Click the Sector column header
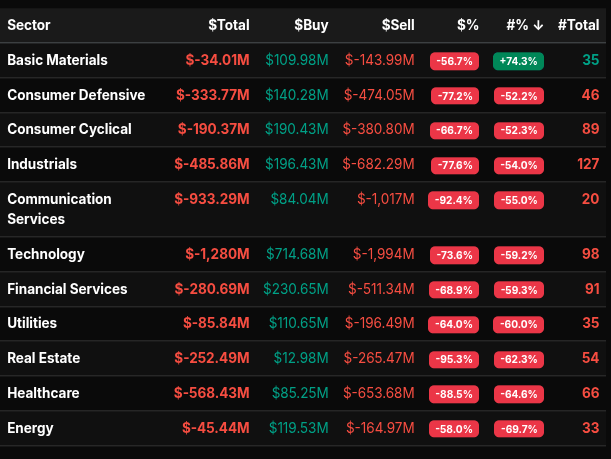Screen dimensions: 611x459 click(29, 25)
